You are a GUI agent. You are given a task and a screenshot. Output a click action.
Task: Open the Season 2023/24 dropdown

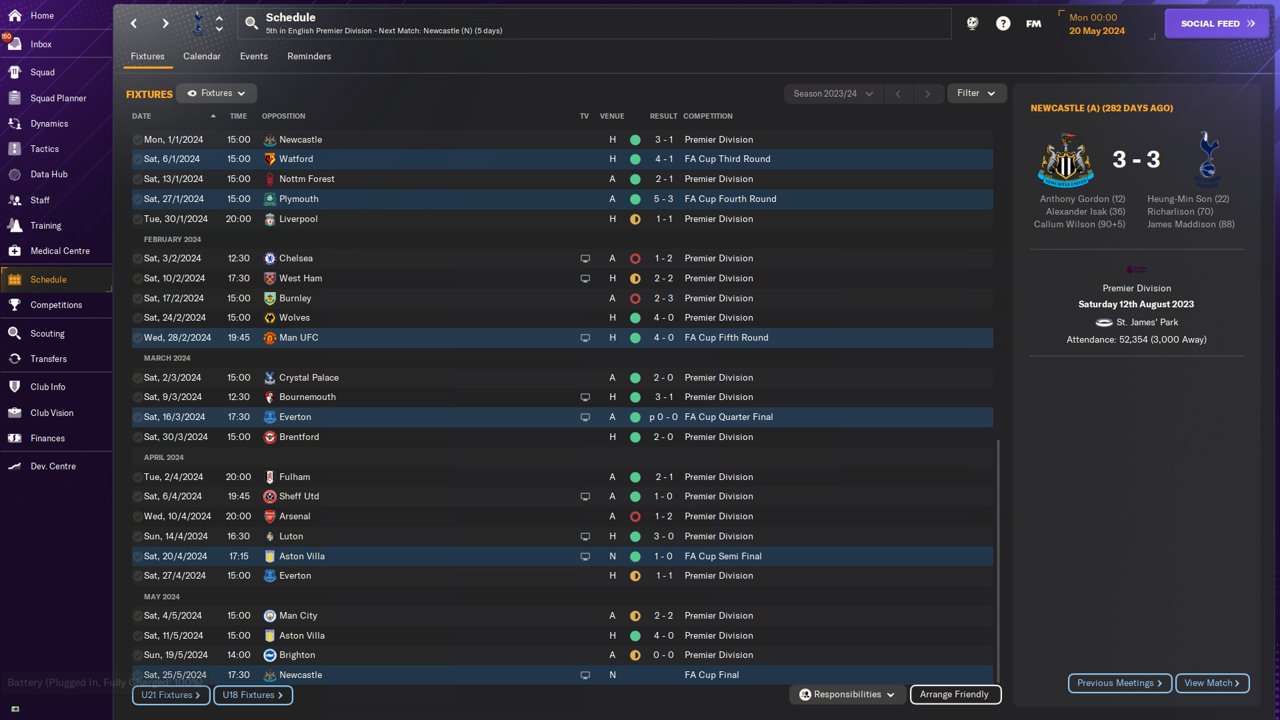click(x=833, y=93)
